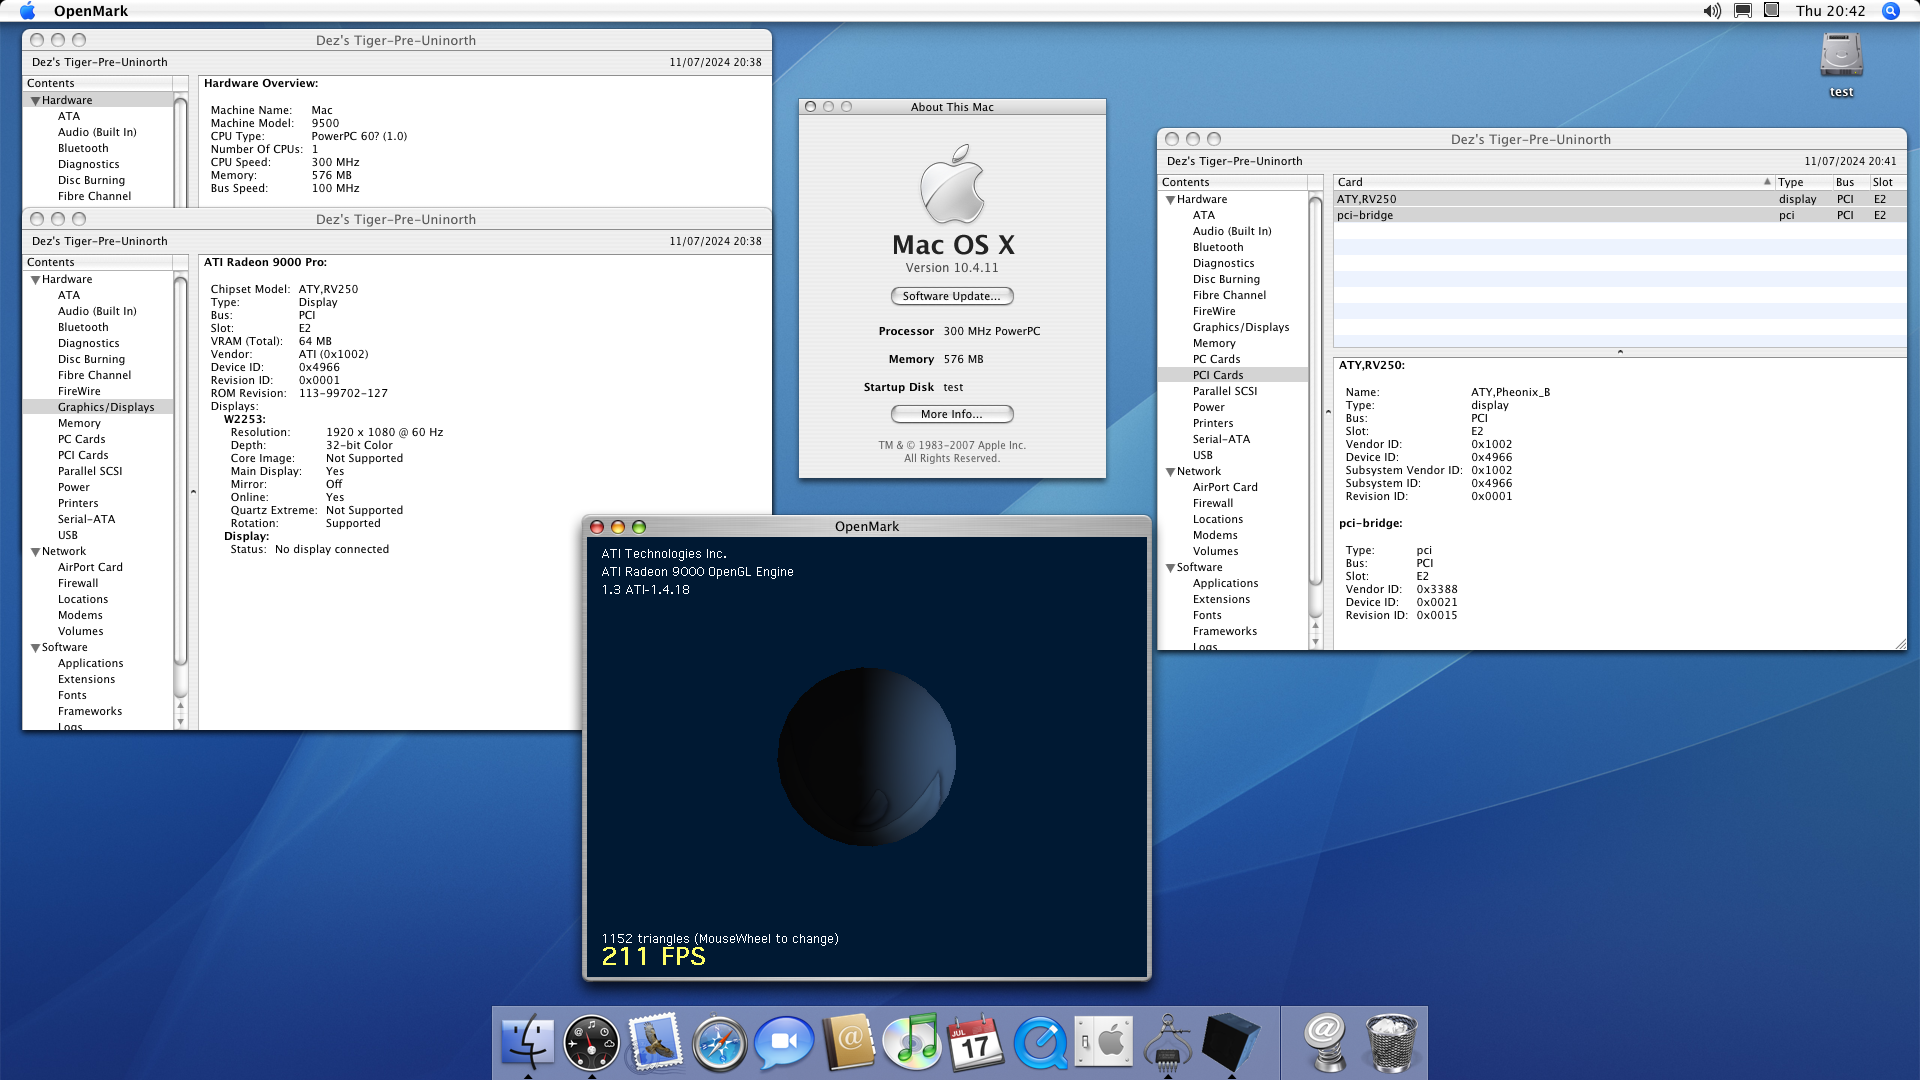Open iTunes from the Dock

[911, 1042]
